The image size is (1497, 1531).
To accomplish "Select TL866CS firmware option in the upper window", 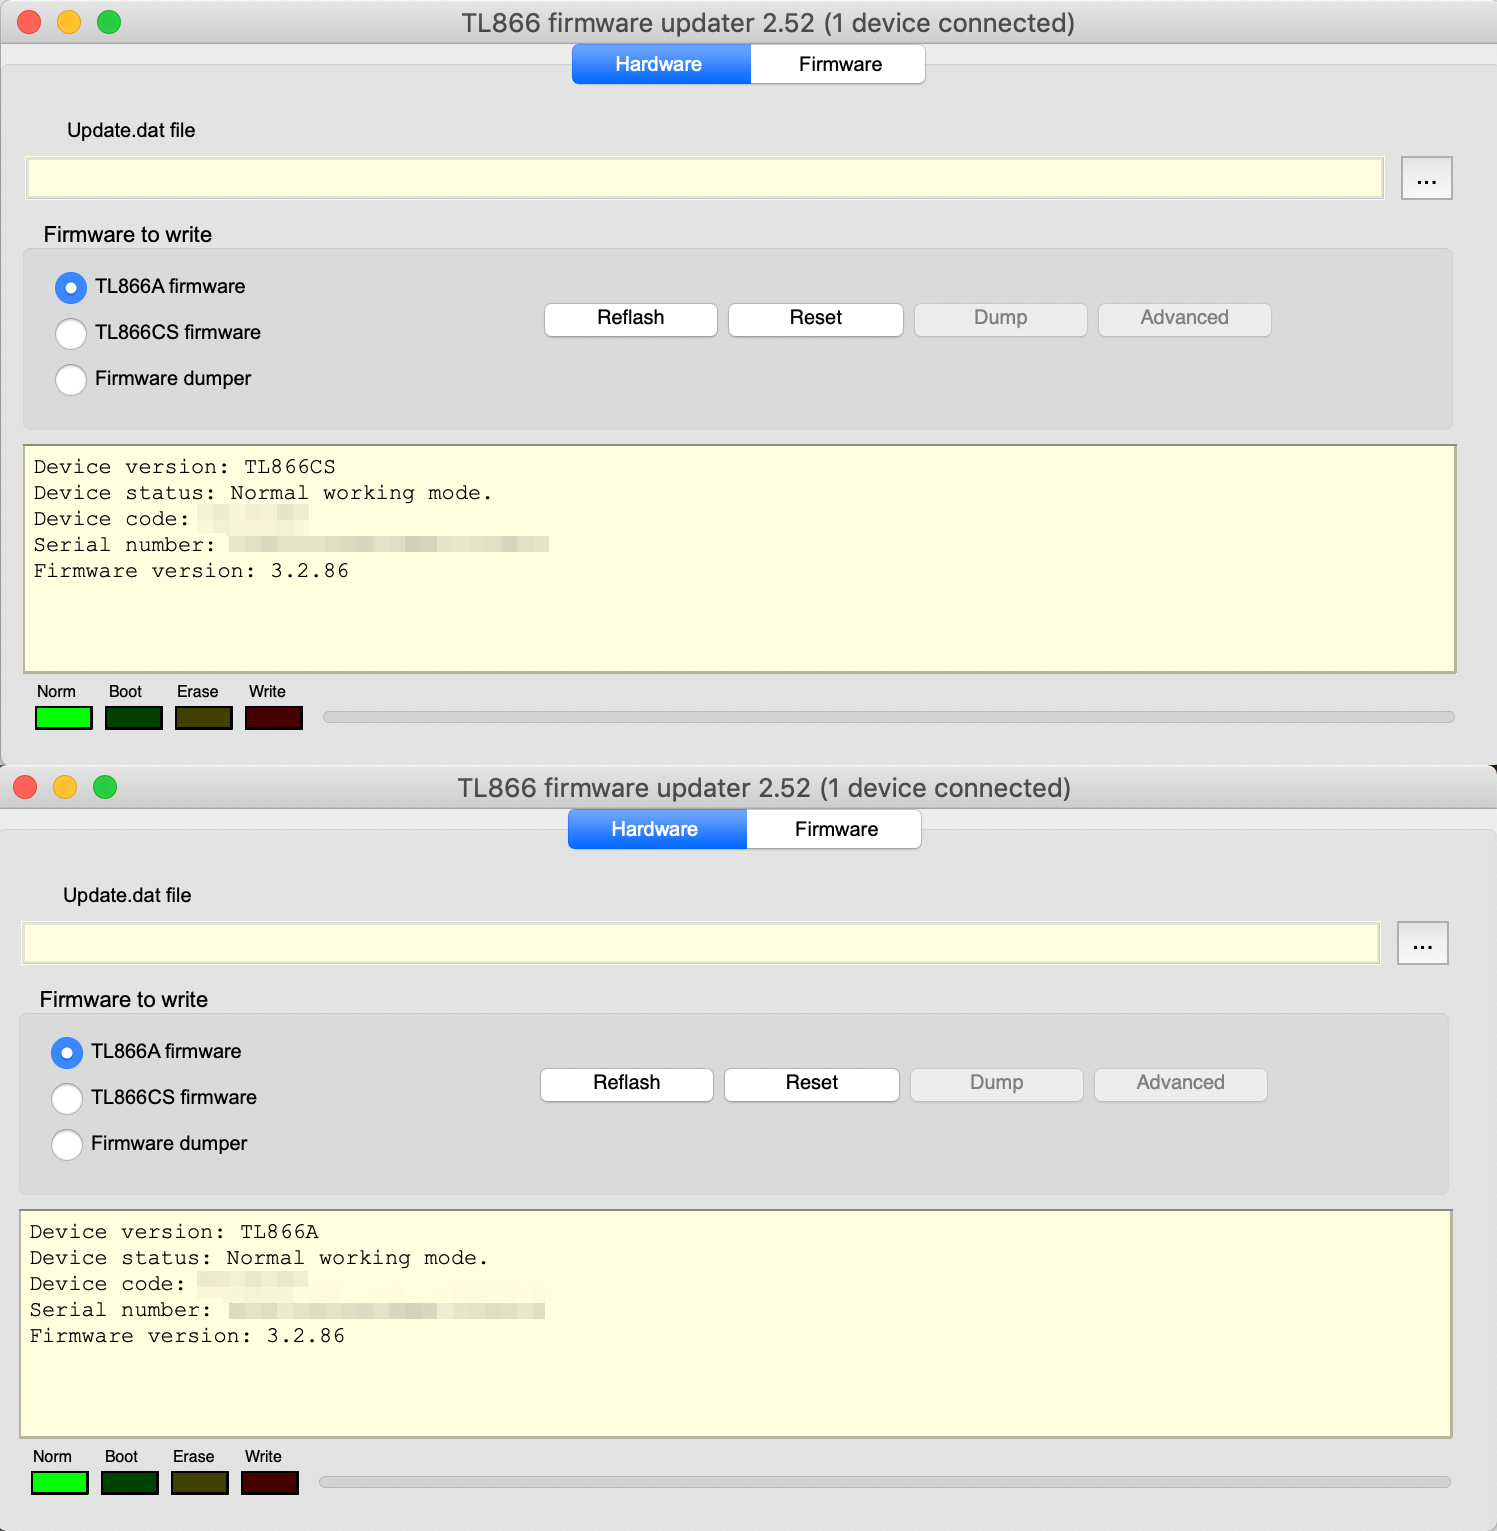I will [71, 333].
